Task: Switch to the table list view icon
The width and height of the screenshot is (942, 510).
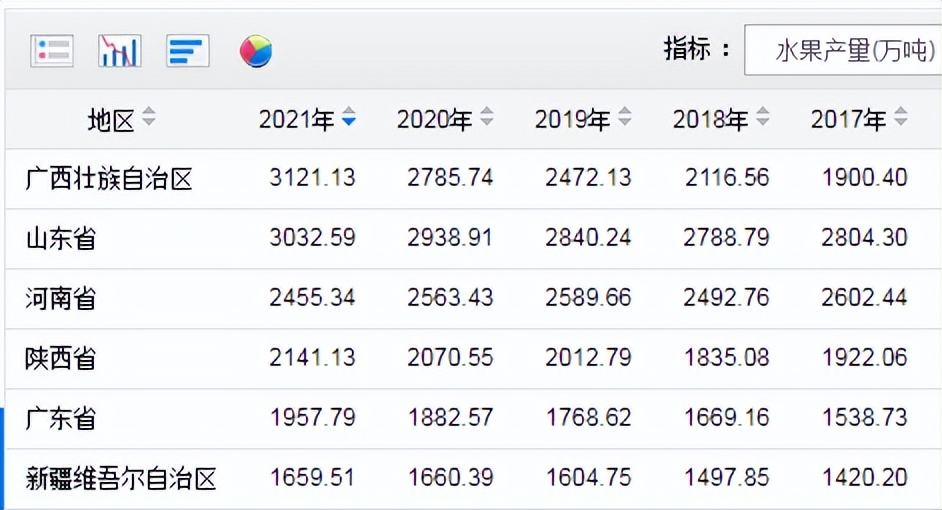Action: click(x=52, y=50)
